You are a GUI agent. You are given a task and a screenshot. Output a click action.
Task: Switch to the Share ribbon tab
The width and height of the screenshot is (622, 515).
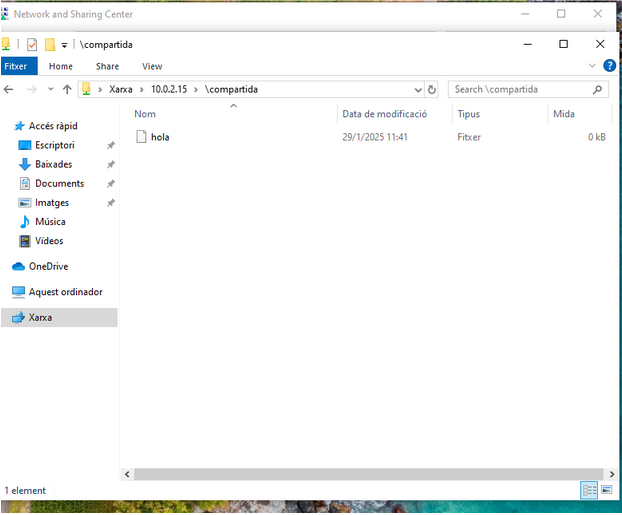coord(107,66)
